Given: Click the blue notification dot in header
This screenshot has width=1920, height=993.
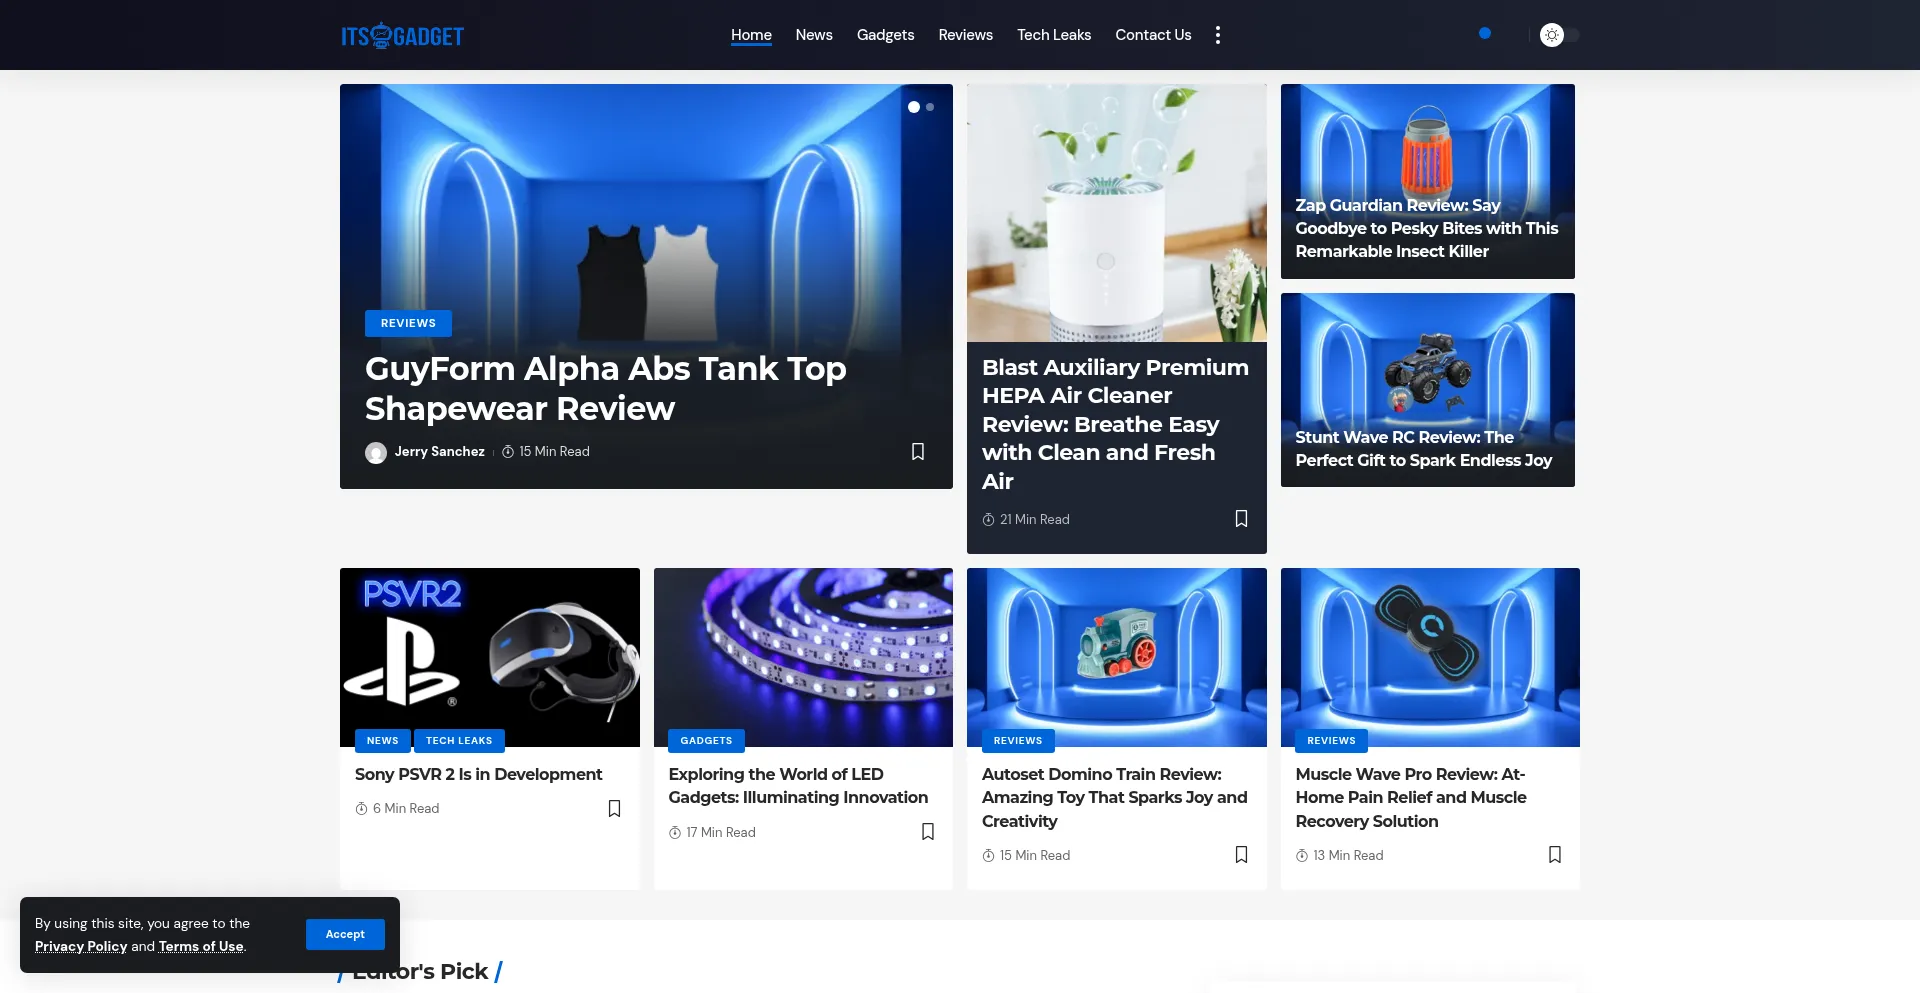Looking at the screenshot, I should click(x=1485, y=33).
